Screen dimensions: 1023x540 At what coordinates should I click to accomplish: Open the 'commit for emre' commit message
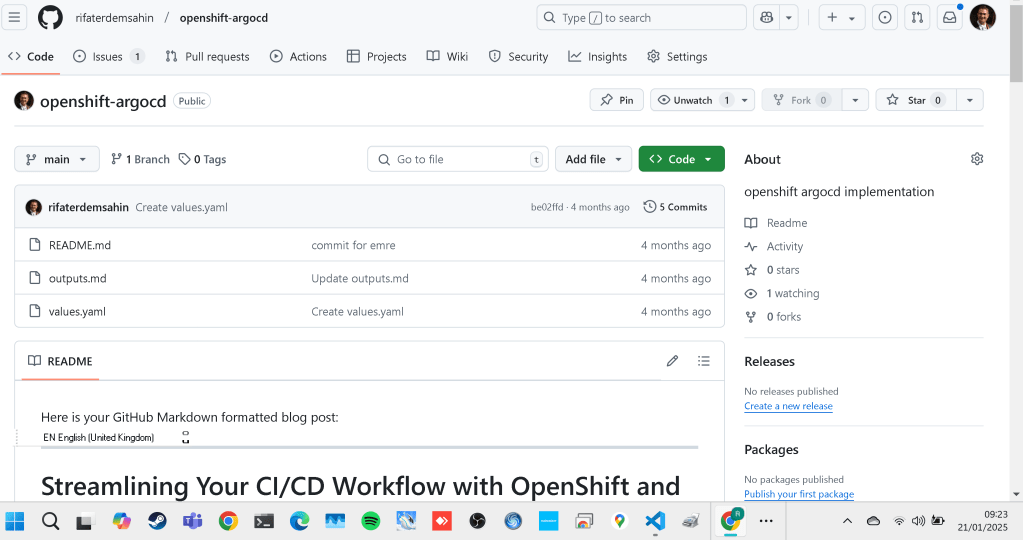(x=353, y=245)
